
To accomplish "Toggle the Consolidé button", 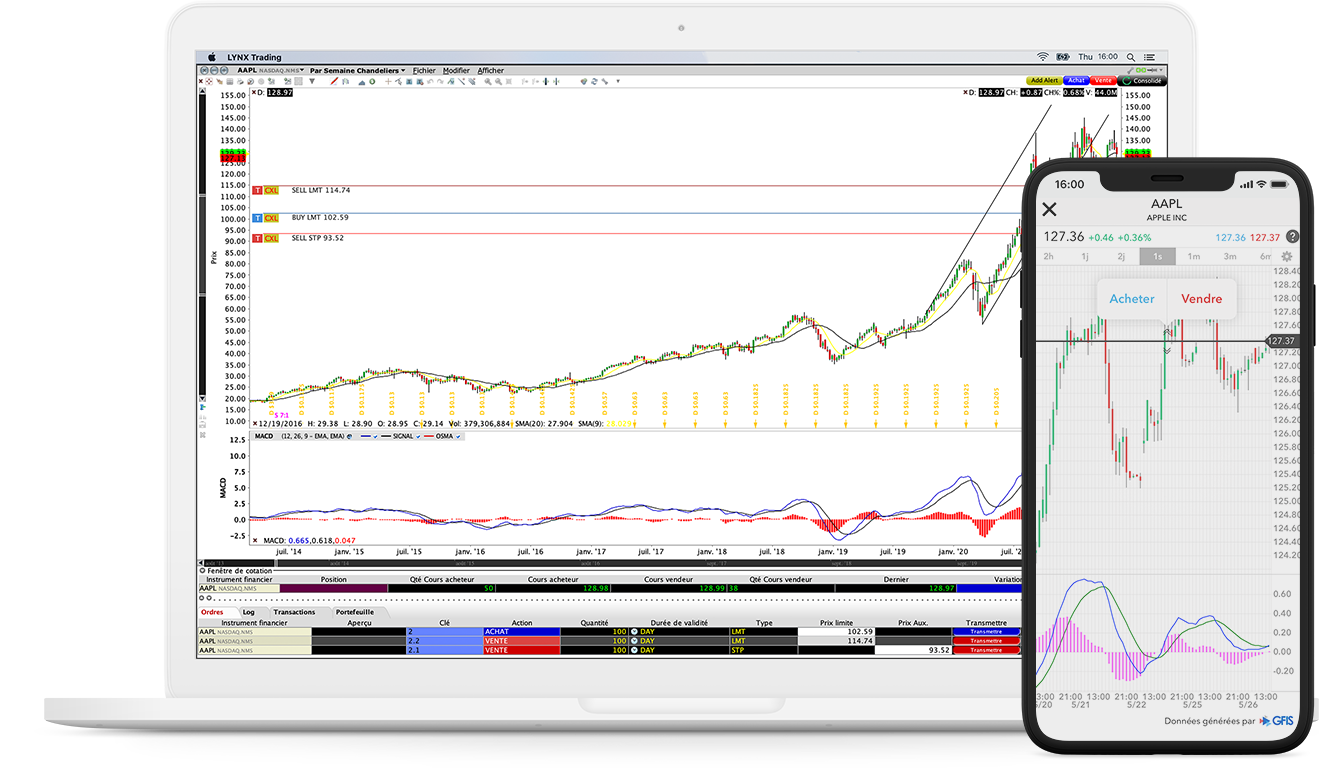I will pos(1142,80).
